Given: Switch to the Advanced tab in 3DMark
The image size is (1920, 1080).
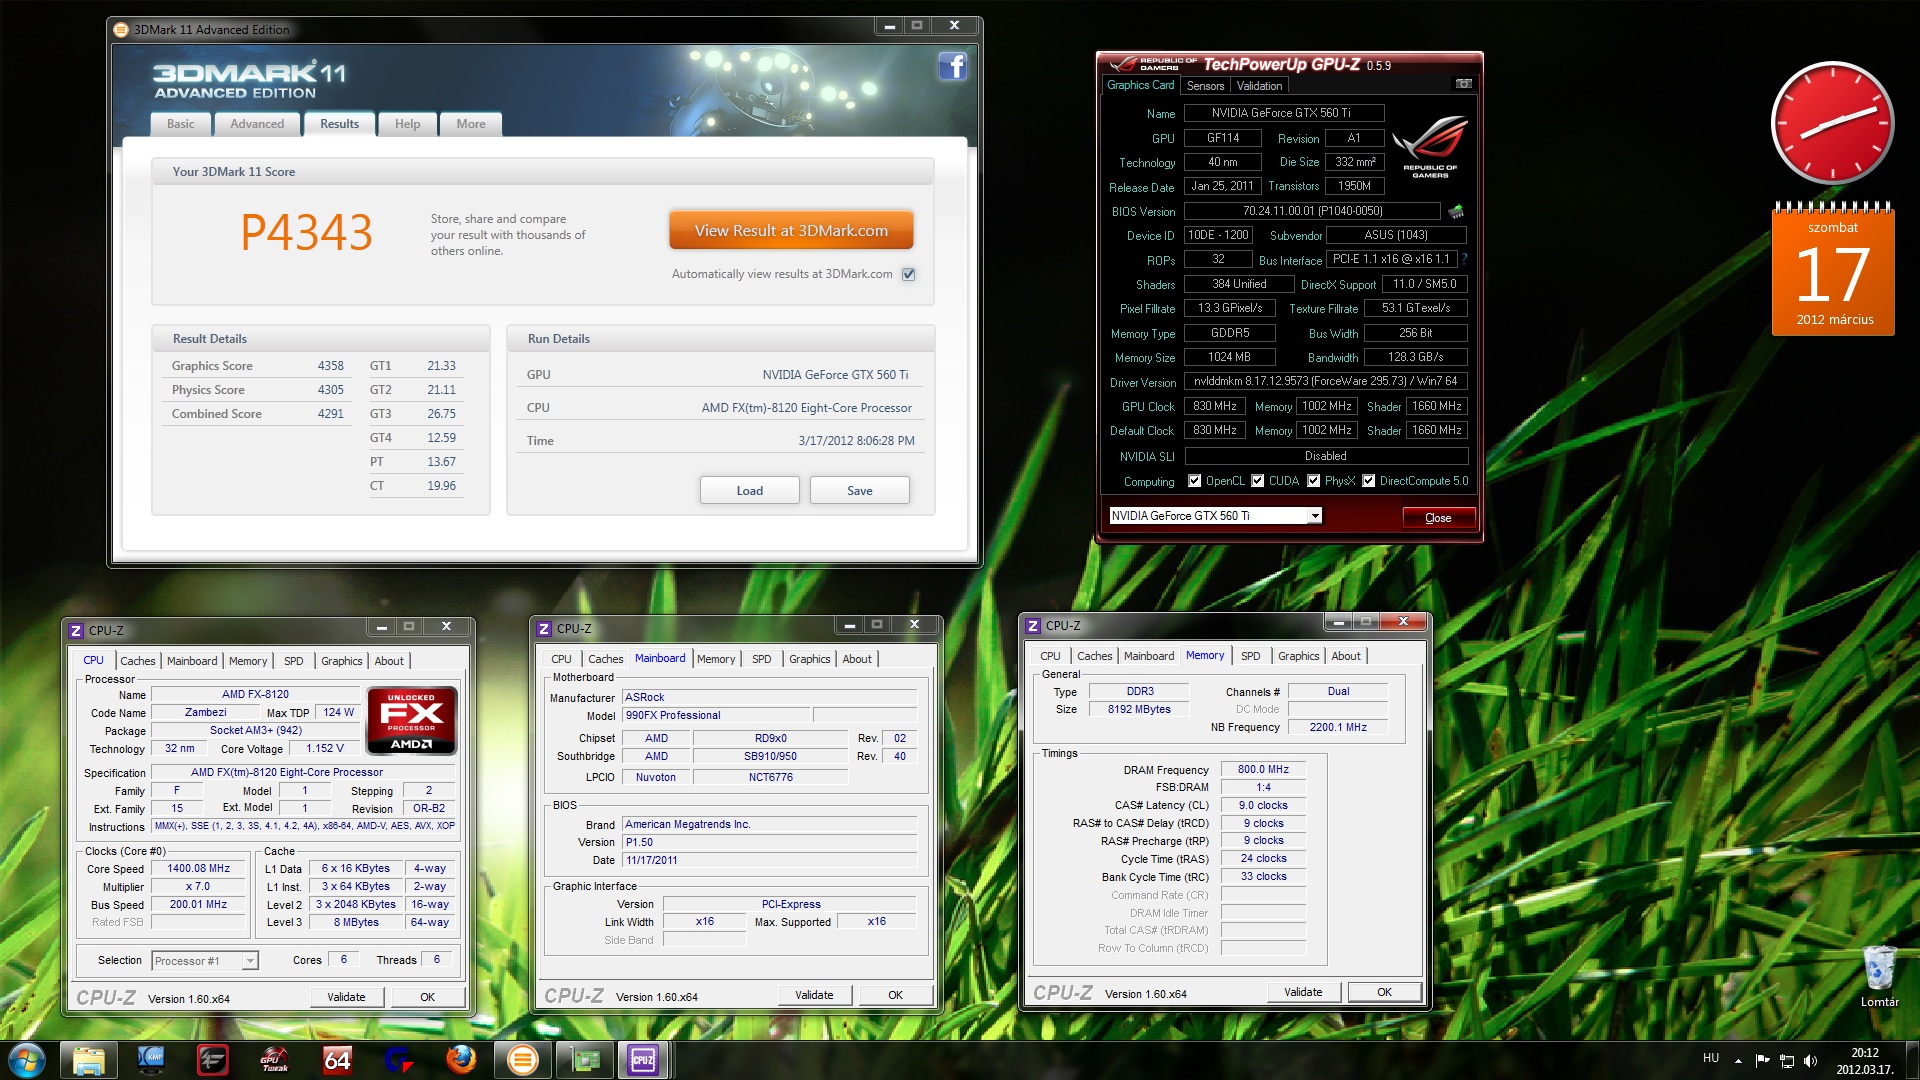Looking at the screenshot, I should pyautogui.click(x=257, y=124).
